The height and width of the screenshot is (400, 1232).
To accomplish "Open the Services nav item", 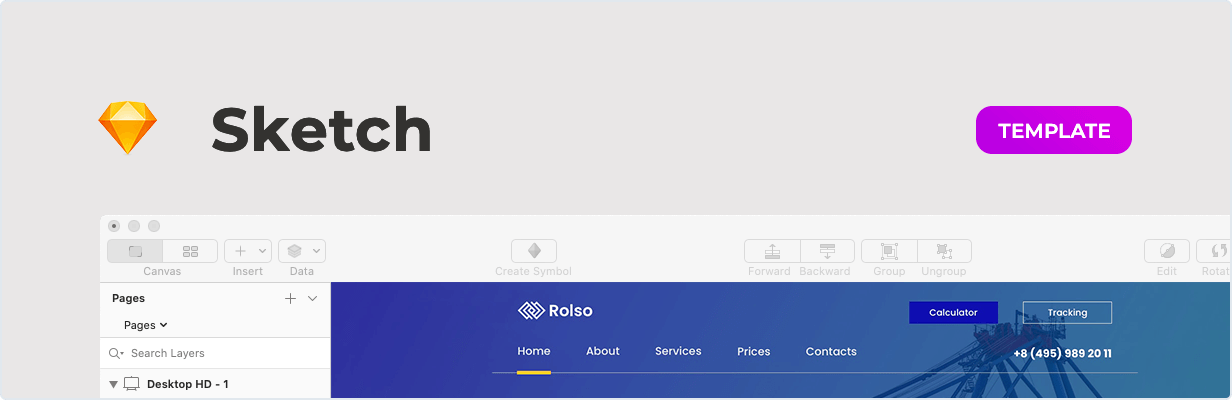I will pyautogui.click(x=678, y=351).
